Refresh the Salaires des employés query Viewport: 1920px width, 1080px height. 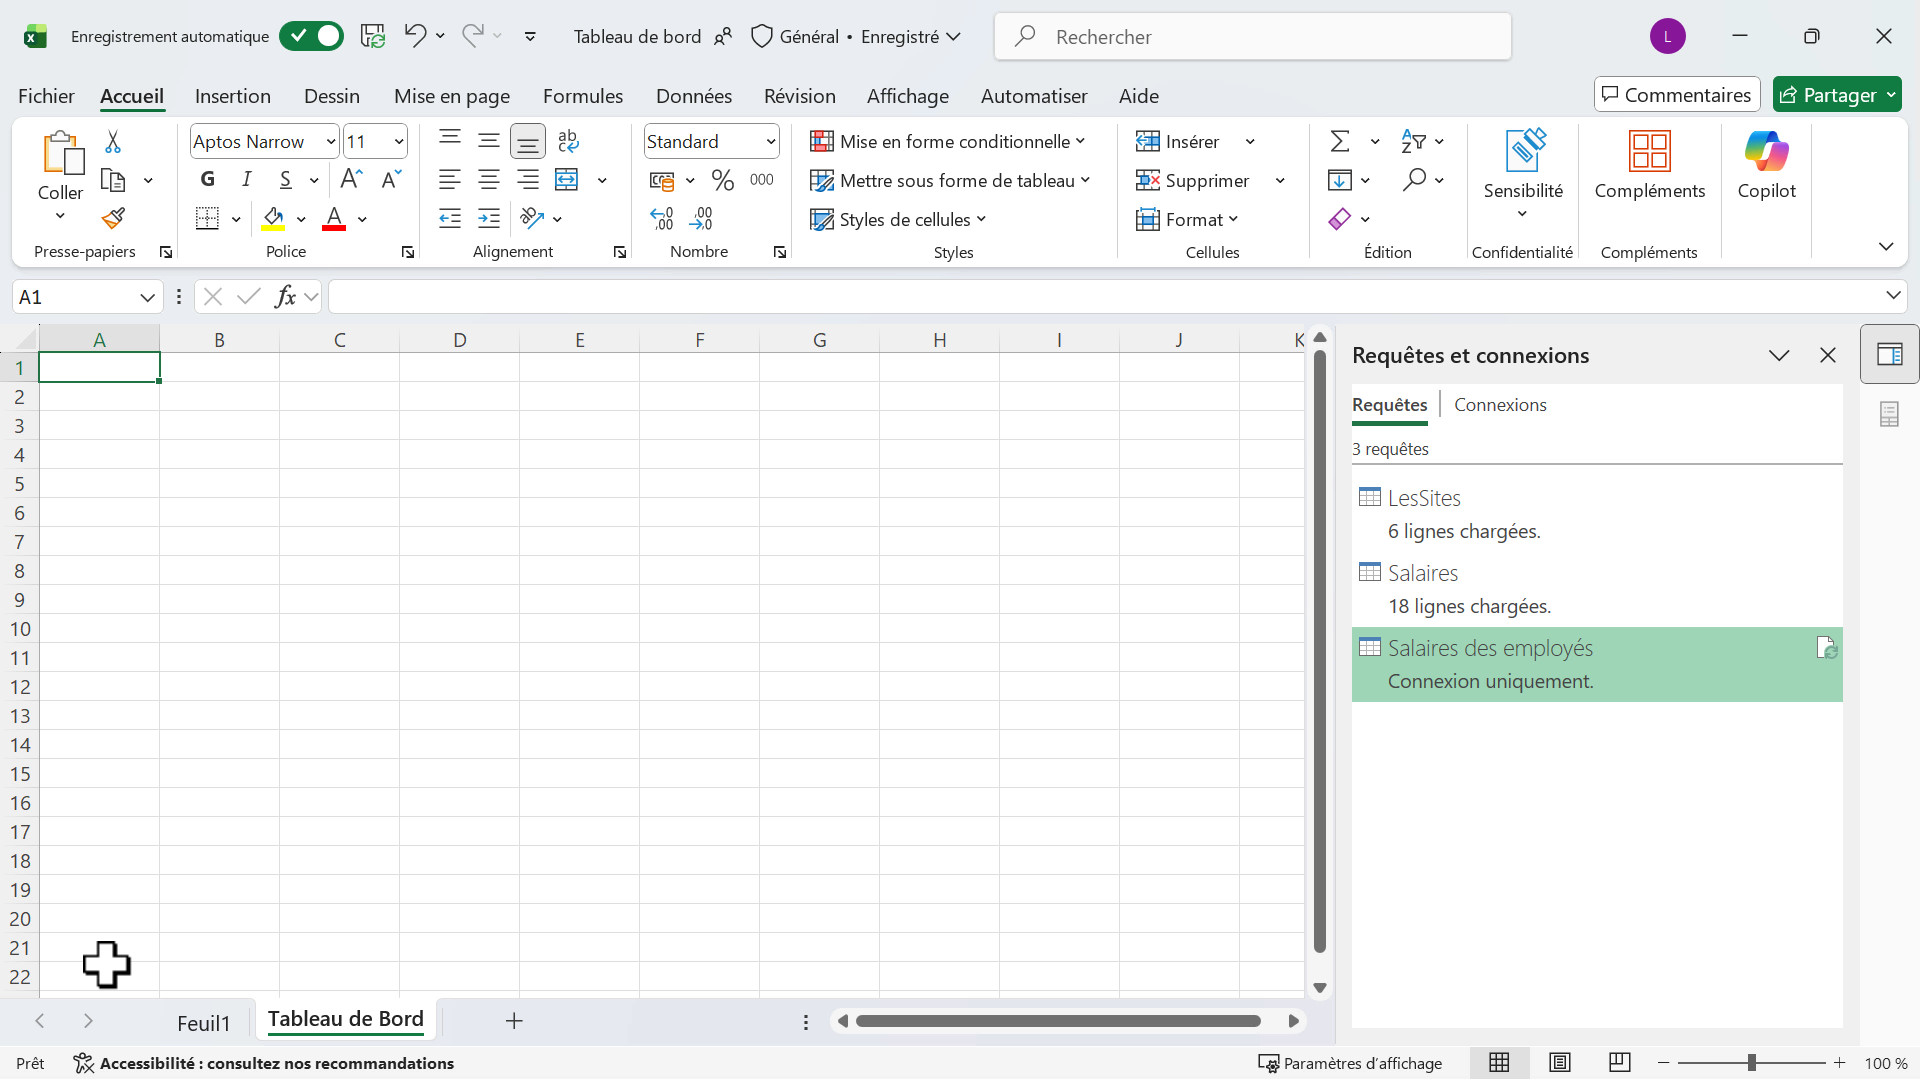pyautogui.click(x=1826, y=649)
